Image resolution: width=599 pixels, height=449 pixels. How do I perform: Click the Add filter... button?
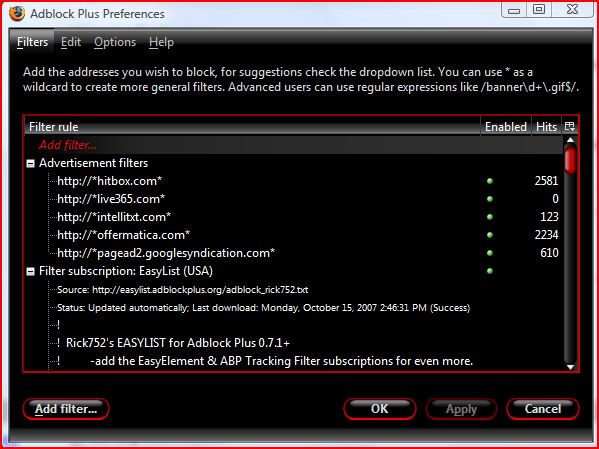(x=66, y=409)
